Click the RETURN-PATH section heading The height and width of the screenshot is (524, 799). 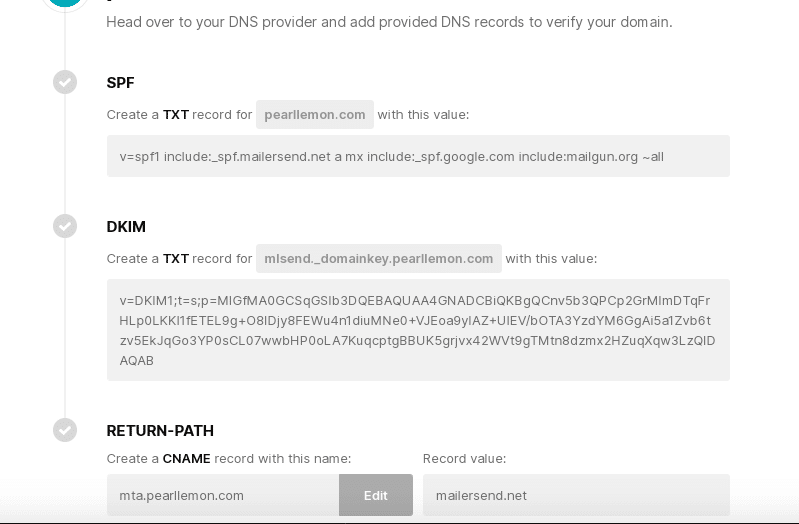pos(160,431)
